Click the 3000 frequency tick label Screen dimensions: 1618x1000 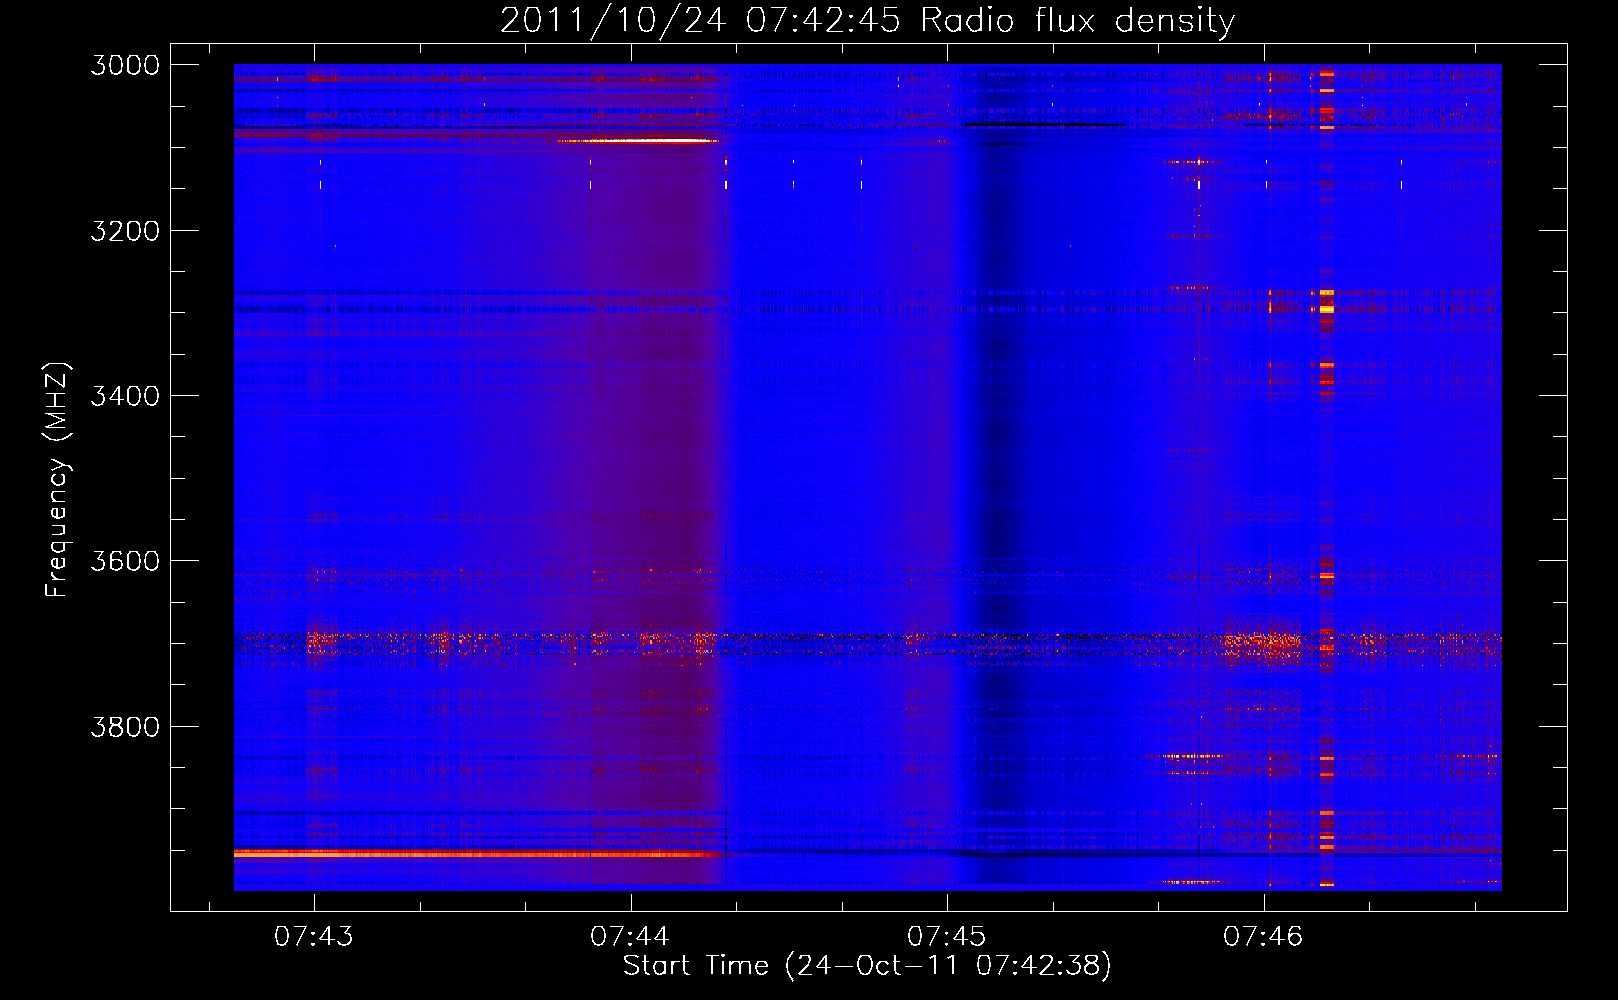125,65
